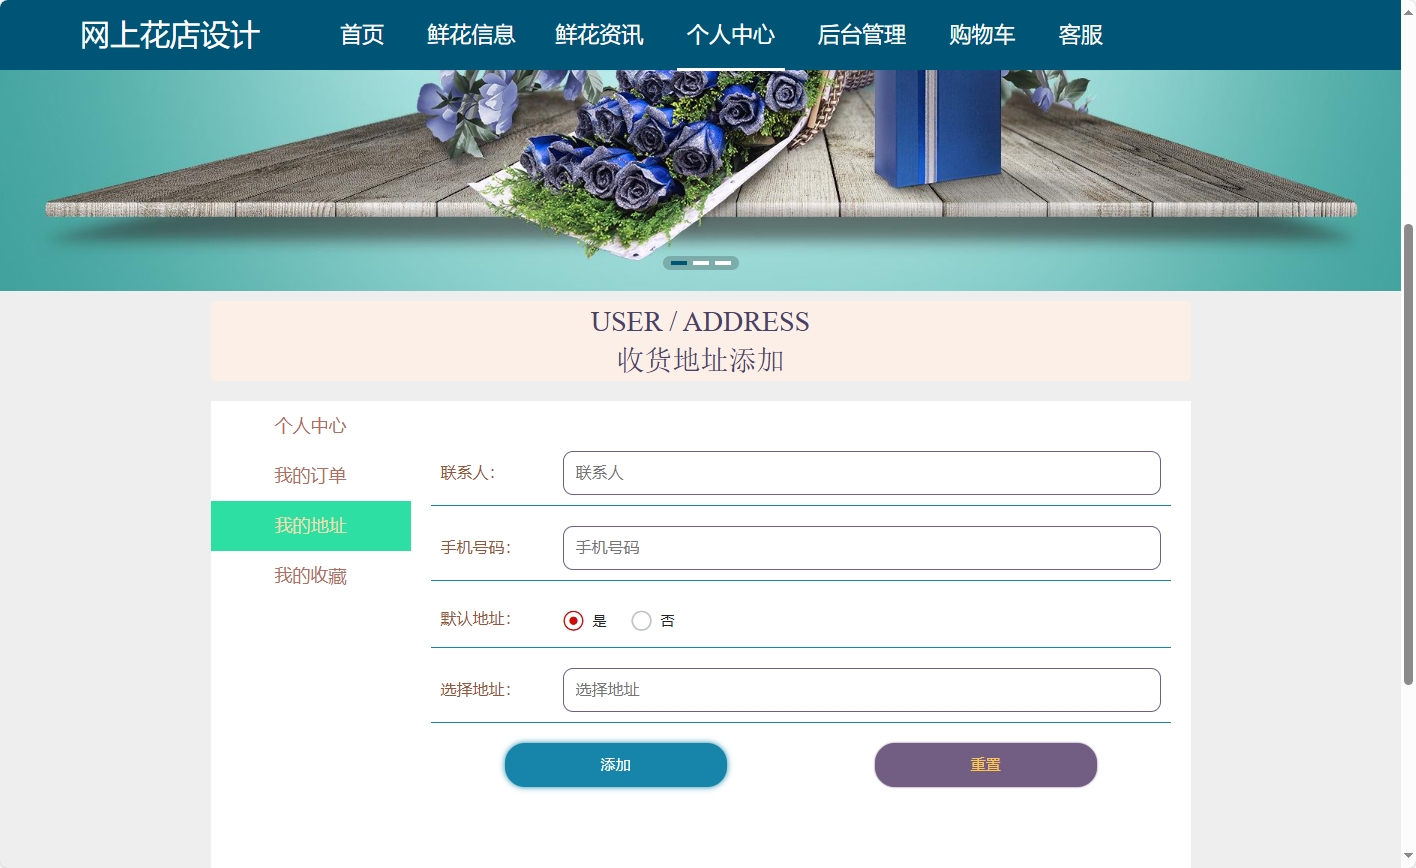
Task: Click the 网上花店设计 site logo
Action: pos(171,35)
